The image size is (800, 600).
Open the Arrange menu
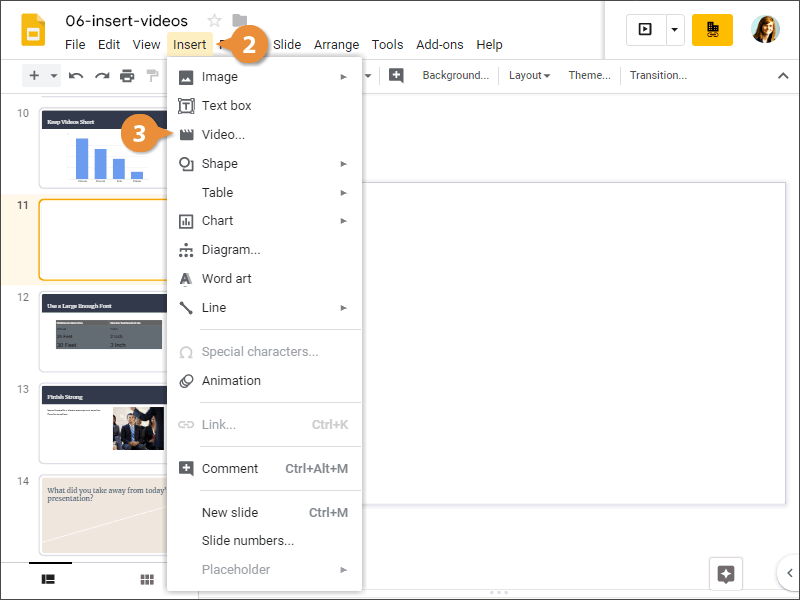point(336,44)
